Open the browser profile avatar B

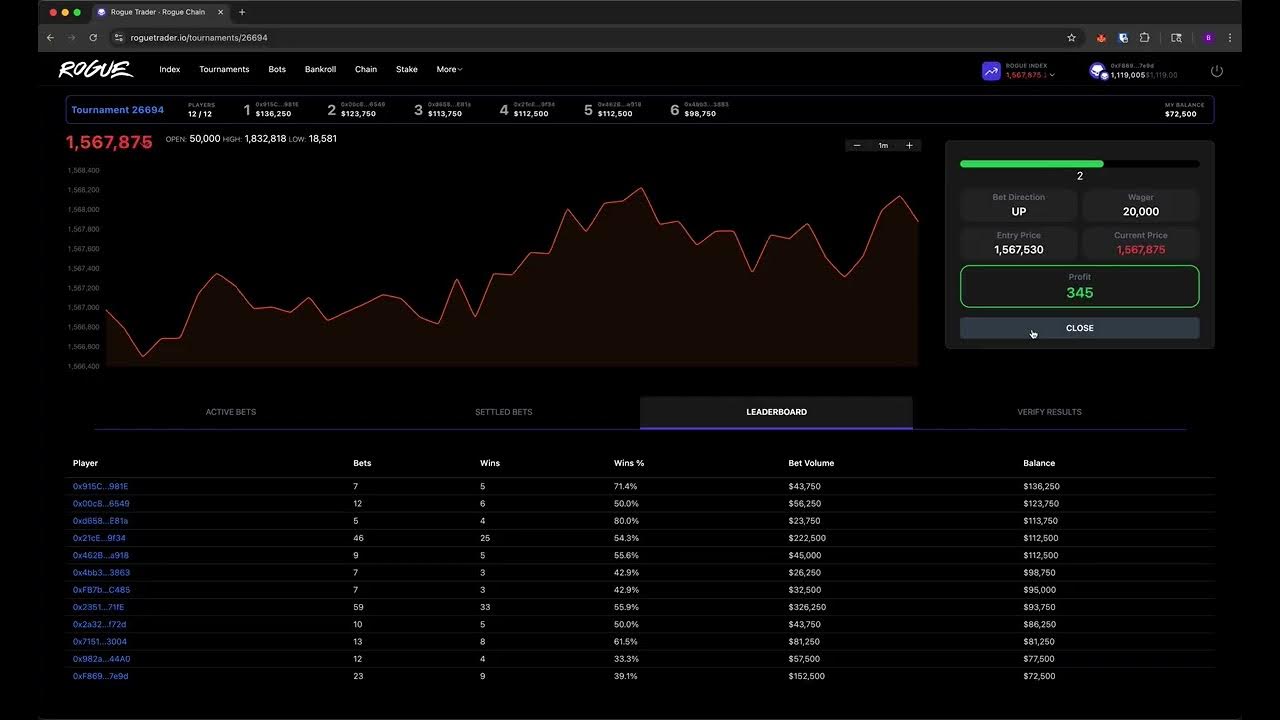pyautogui.click(x=1208, y=38)
